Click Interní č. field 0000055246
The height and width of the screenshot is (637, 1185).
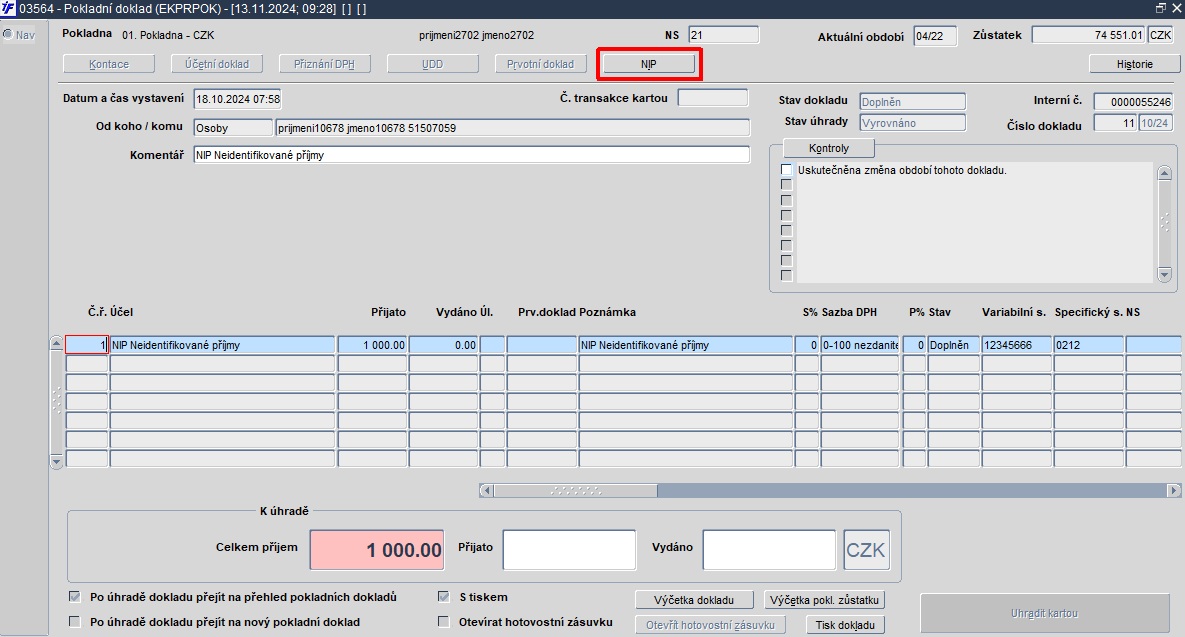(x=1133, y=102)
